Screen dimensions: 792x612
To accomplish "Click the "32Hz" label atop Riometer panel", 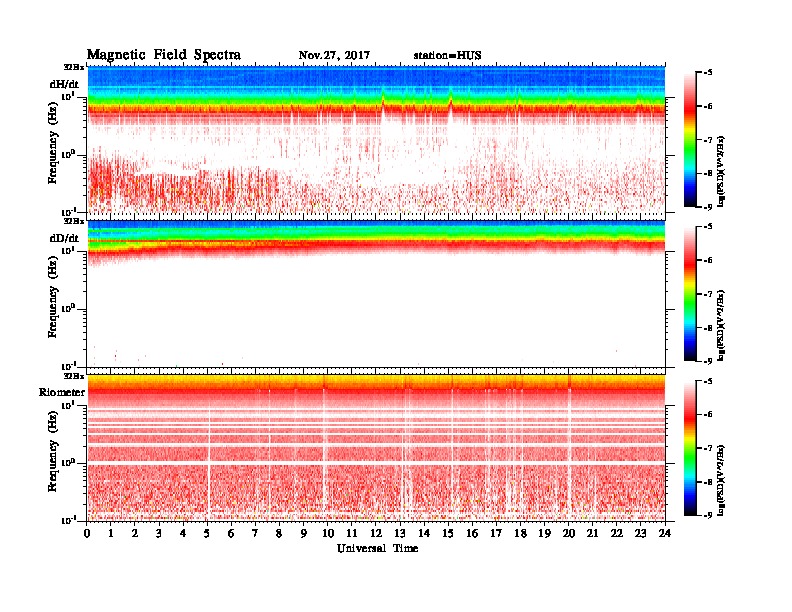I will (74, 376).
